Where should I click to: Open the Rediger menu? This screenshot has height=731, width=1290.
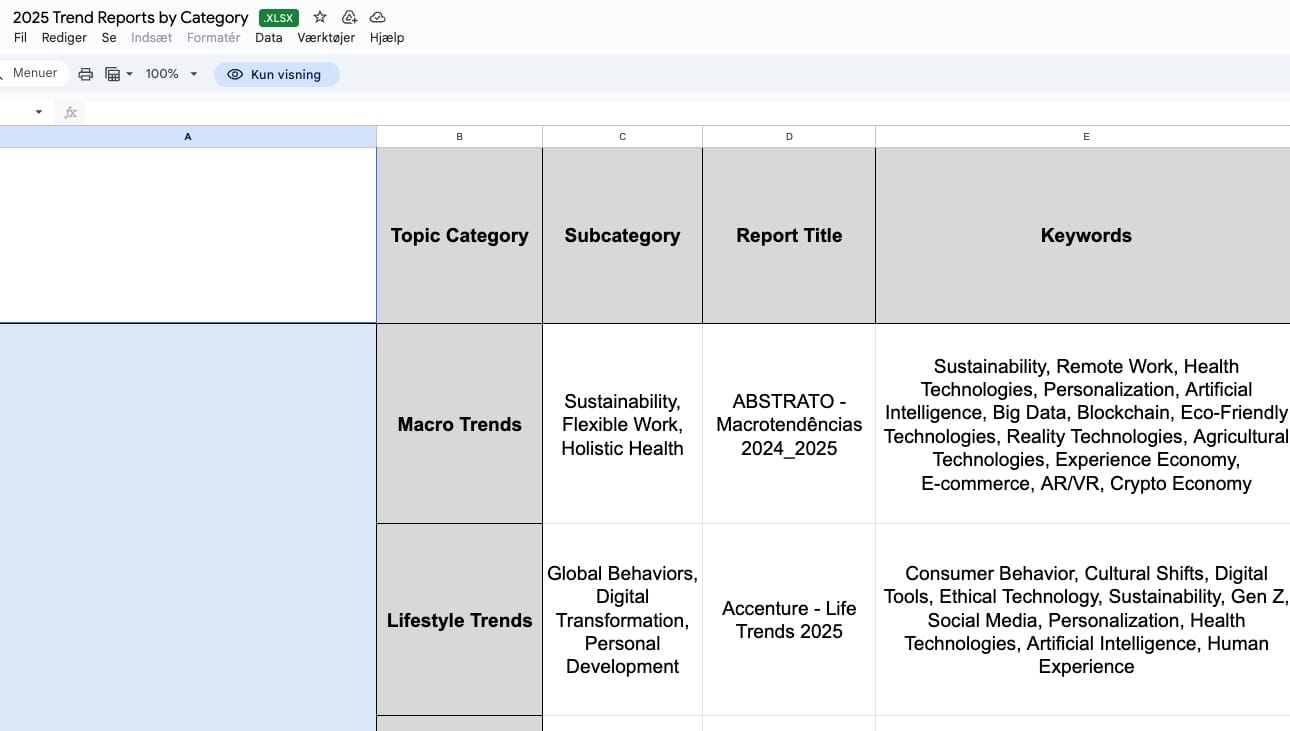coord(64,38)
